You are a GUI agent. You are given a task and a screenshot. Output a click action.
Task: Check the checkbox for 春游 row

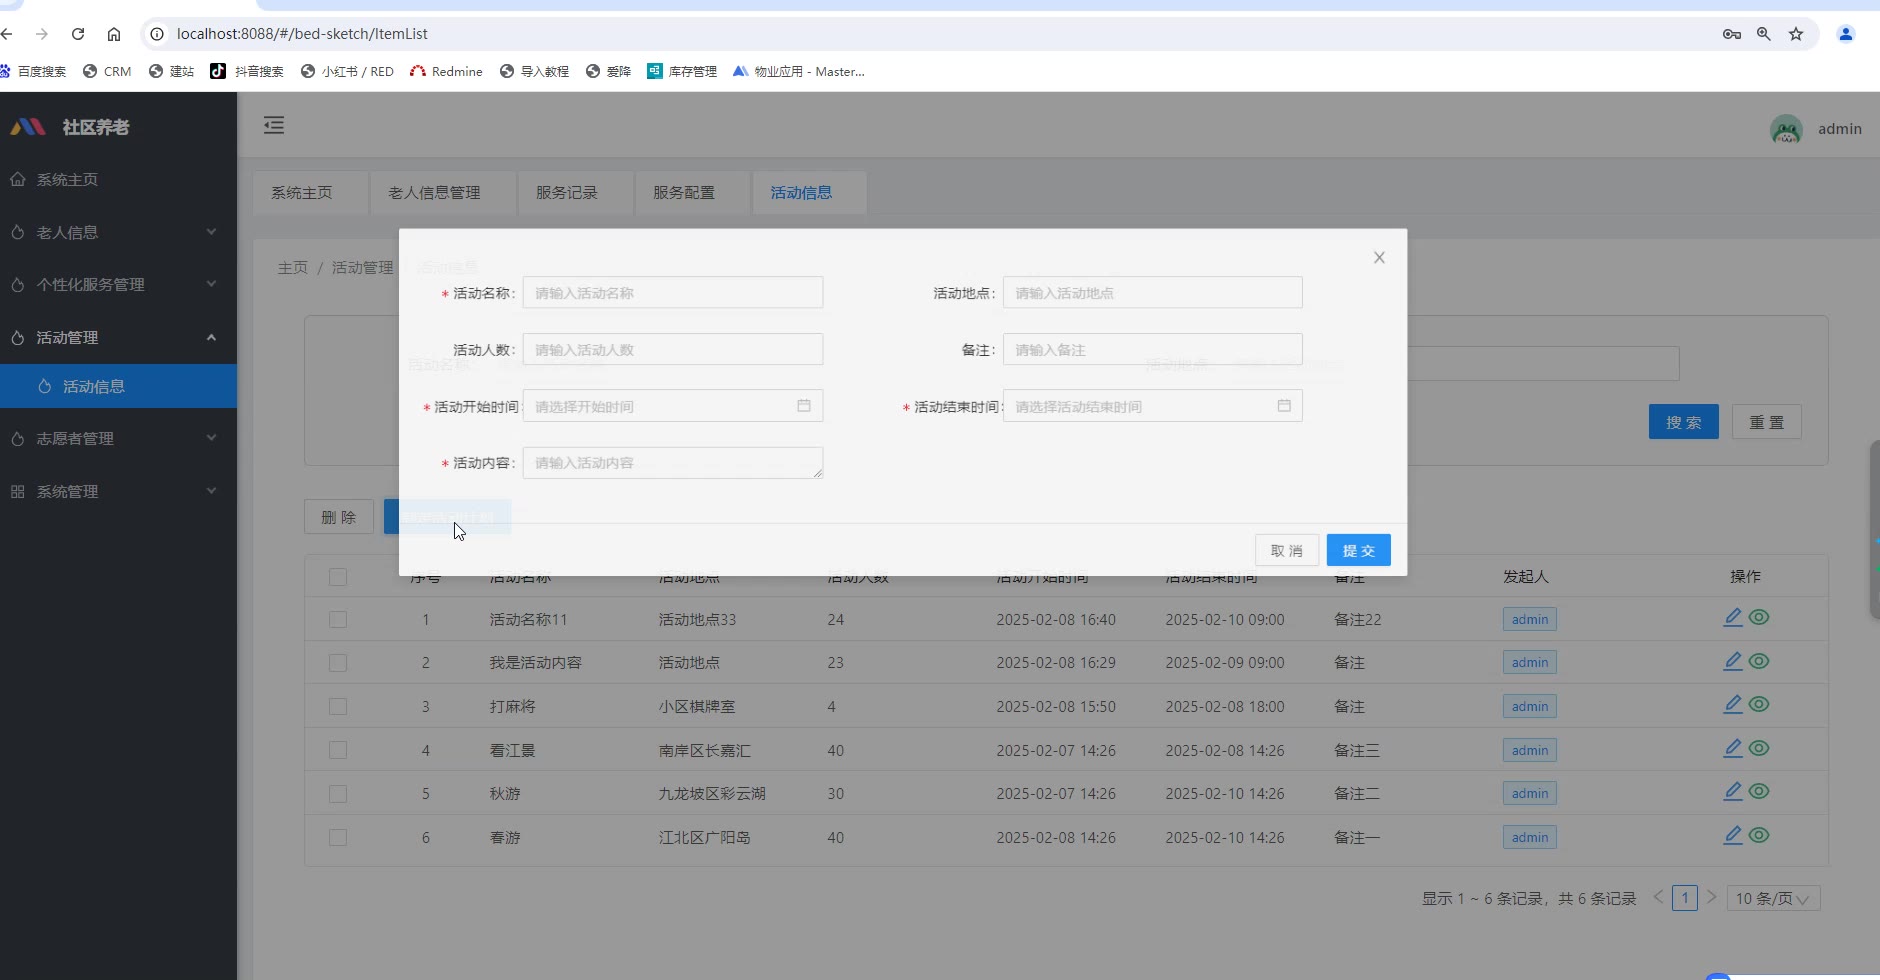pyautogui.click(x=338, y=838)
